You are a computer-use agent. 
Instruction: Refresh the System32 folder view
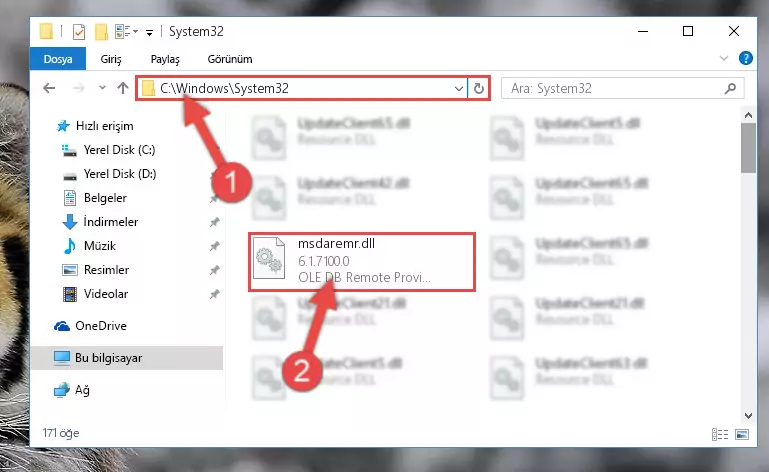coord(479,88)
